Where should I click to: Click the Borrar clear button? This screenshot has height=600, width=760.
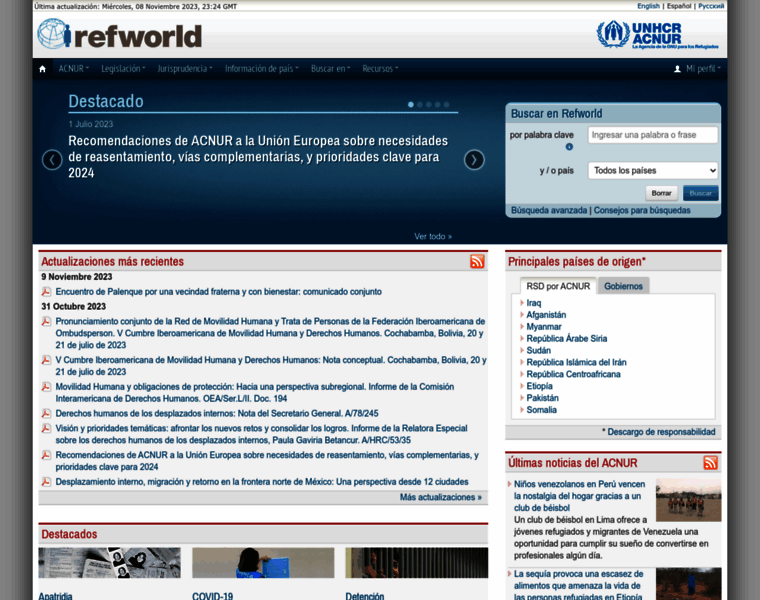[x=661, y=193]
